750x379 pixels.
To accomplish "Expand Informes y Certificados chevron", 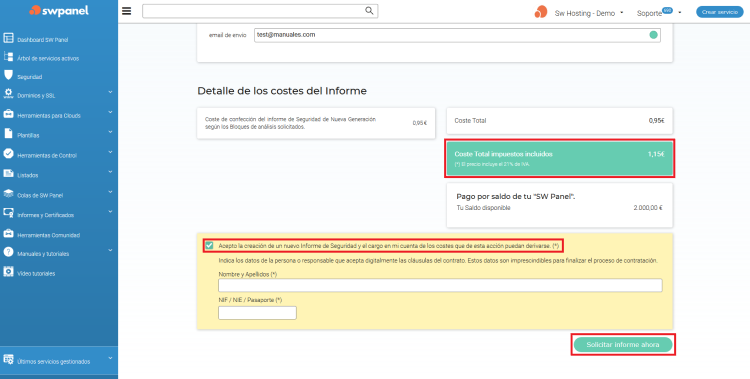I will 110,211.
